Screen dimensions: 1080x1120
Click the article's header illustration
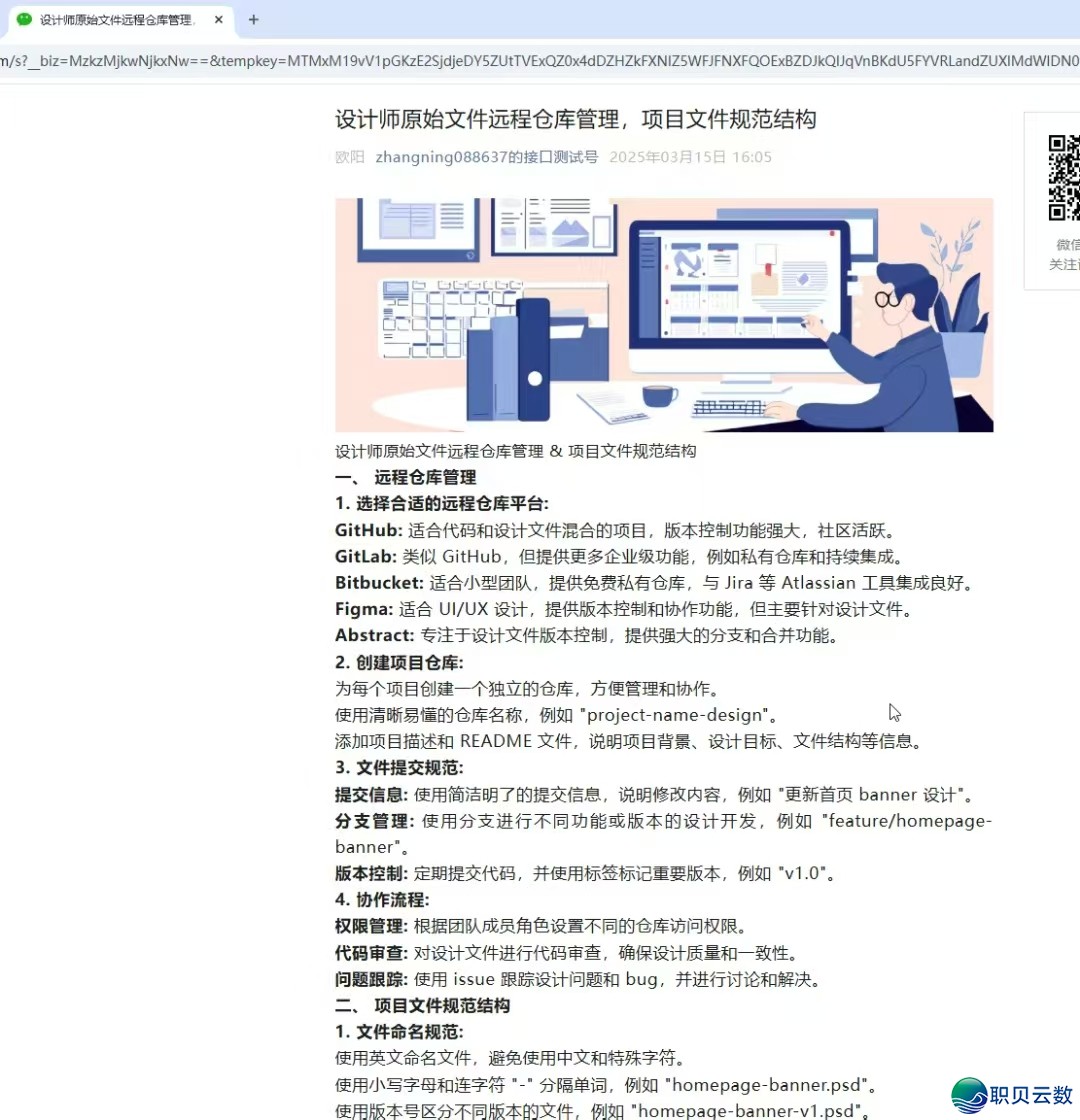pyautogui.click(x=664, y=314)
